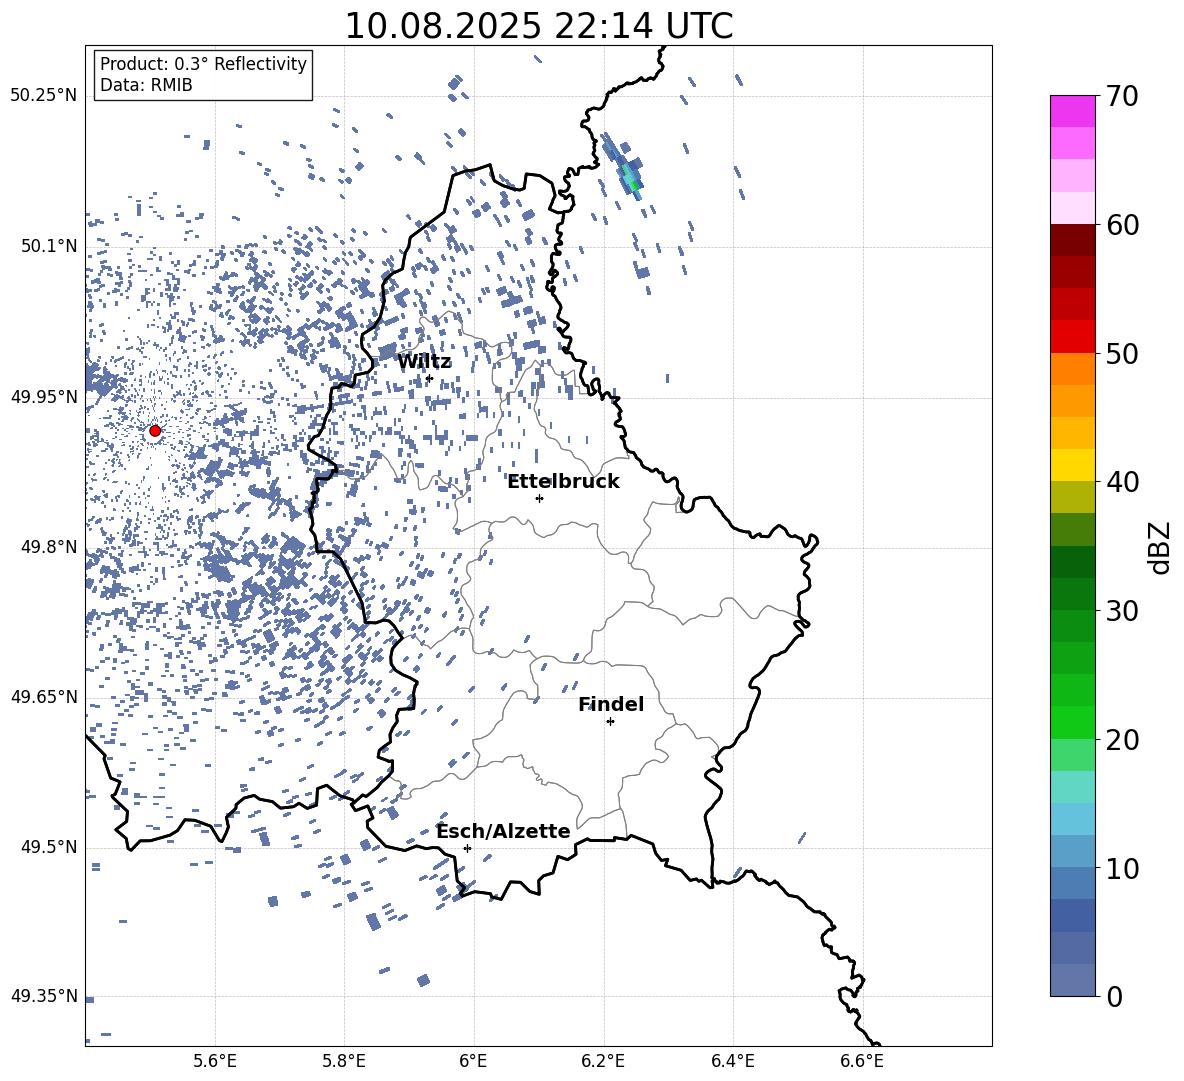This screenshot has height=1081, width=1184.
Task: Click the Ettelbruck station cross marker
Action: pyautogui.click(x=539, y=498)
